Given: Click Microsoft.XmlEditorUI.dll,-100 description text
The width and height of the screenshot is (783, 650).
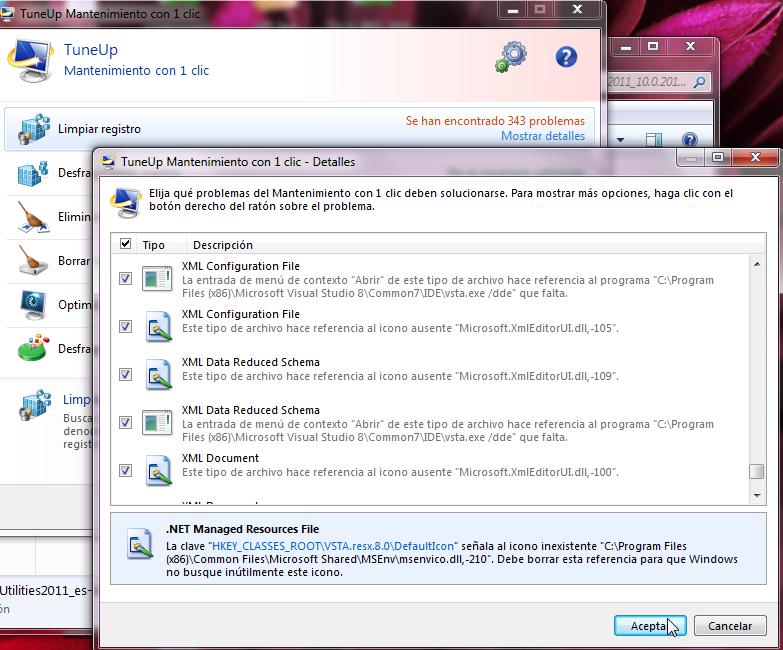Looking at the screenshot, I should (400, 472).
